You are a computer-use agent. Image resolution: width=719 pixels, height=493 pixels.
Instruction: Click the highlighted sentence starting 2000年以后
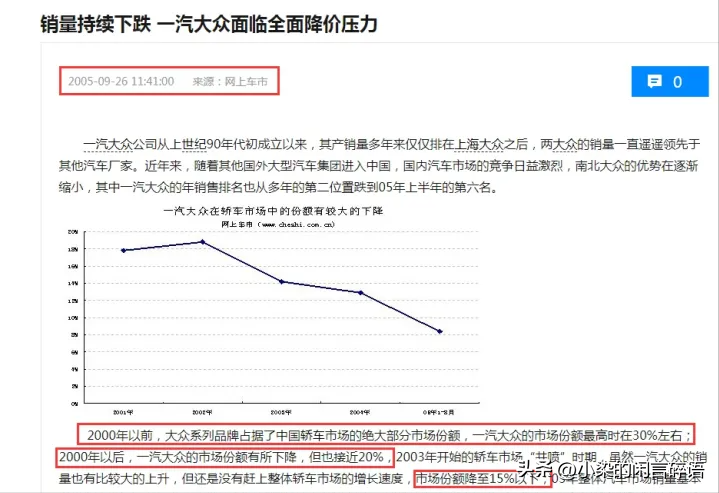[x=222, y=456]
